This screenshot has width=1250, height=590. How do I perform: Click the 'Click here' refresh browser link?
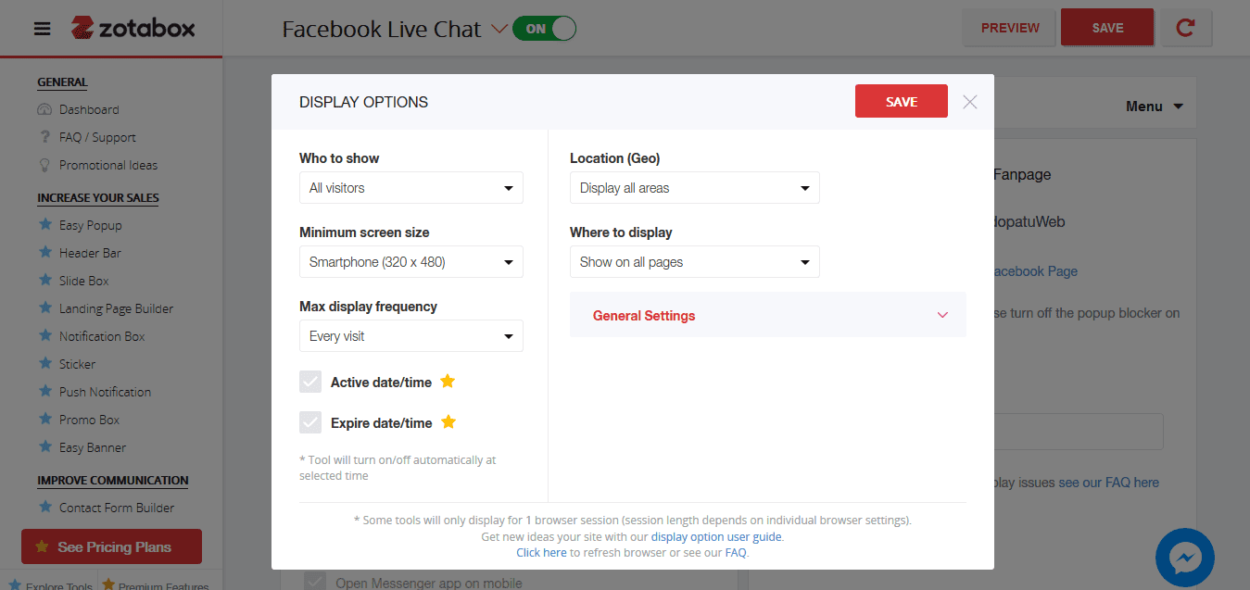click(541, 552)
